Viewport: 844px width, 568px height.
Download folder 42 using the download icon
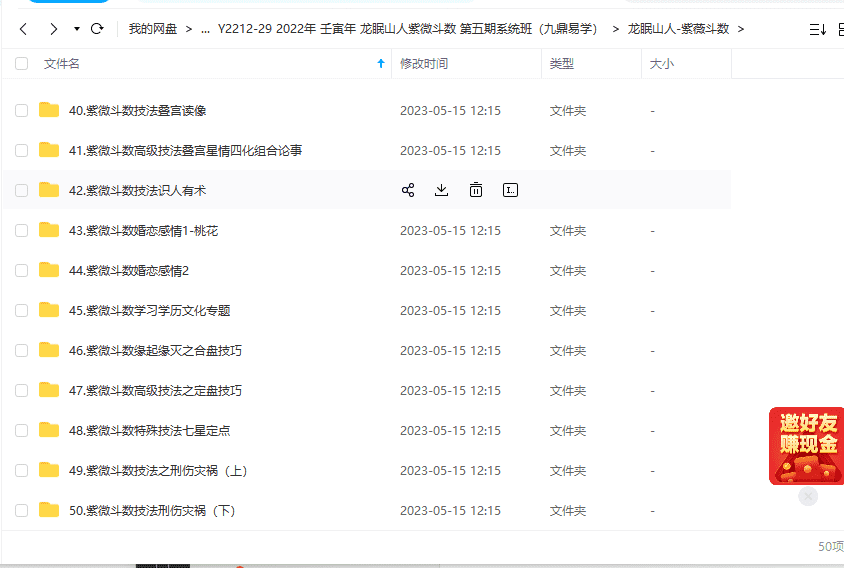point(442,190)
